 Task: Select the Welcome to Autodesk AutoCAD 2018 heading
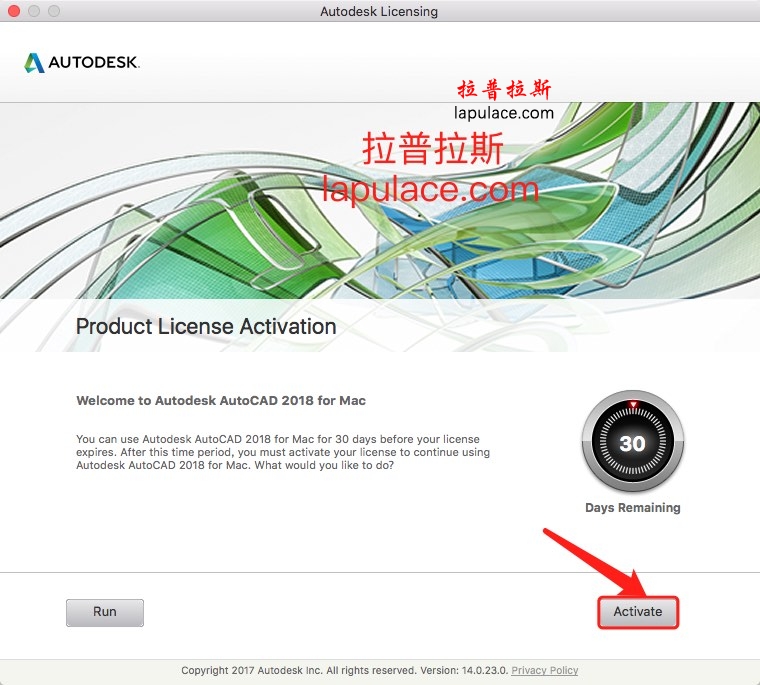point(221,400)
